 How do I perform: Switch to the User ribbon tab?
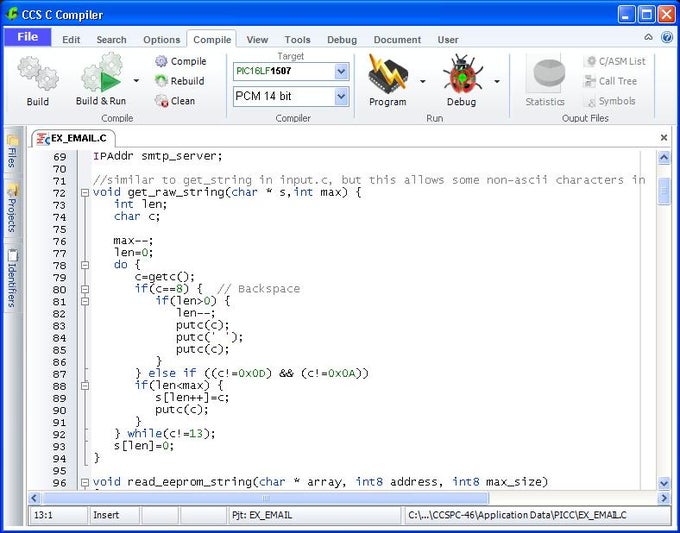[448, 39]
